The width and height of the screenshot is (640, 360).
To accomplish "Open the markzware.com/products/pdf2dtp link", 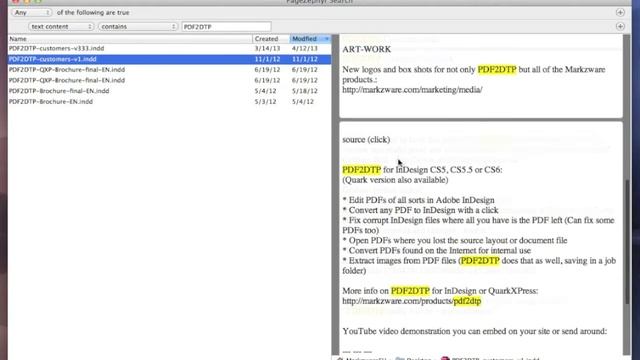I will click(x=411, y=301).
